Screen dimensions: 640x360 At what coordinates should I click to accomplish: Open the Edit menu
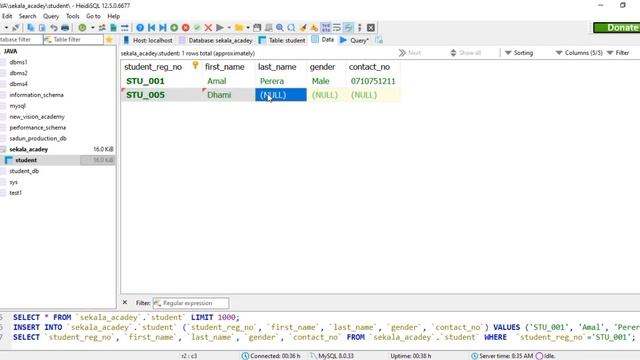[7, 16]
